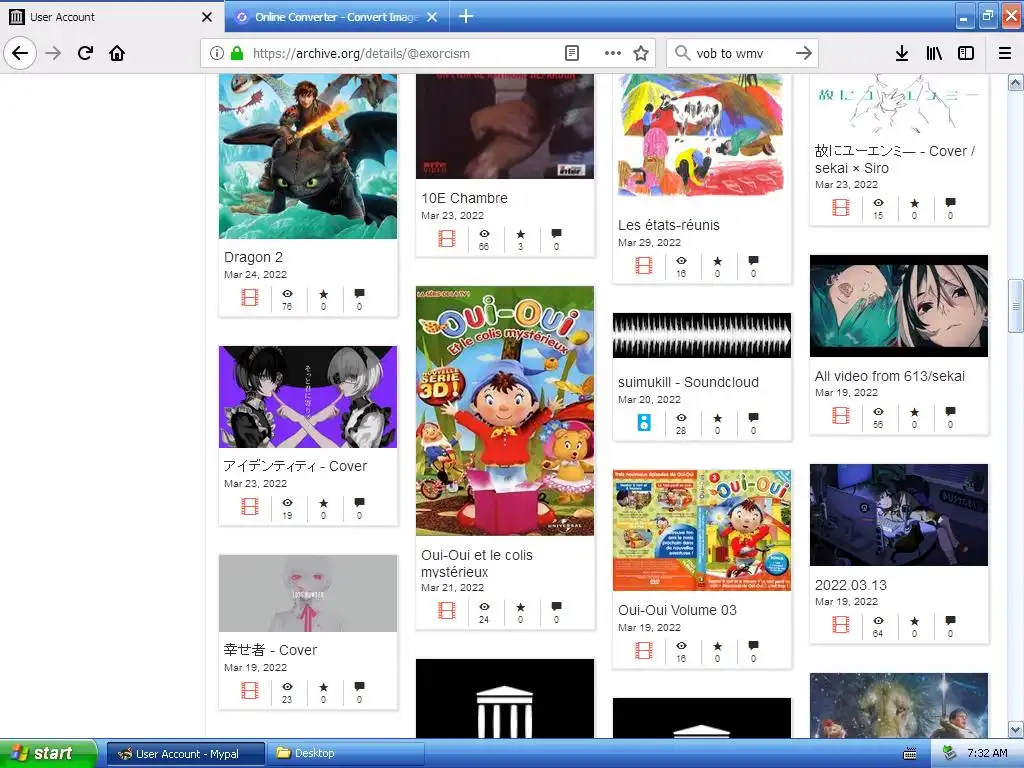Open page actions three-dot menu
The image size is (1024, 768).
tap(613, 53)
